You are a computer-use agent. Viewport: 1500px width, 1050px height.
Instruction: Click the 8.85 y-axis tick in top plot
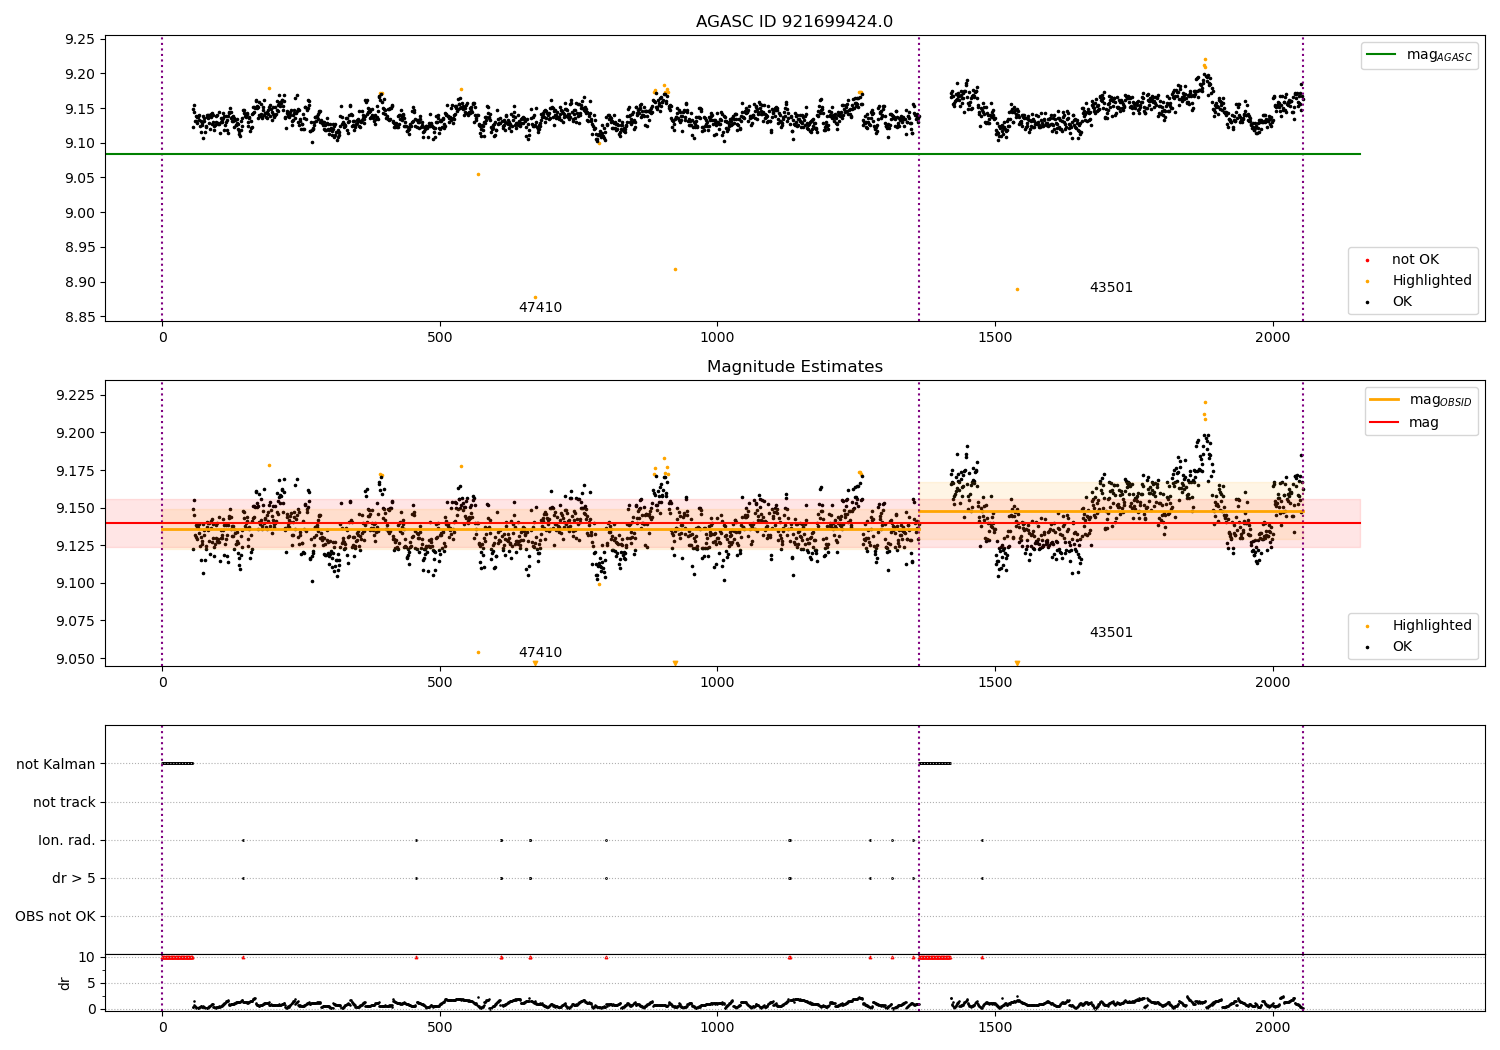[80, 317]
